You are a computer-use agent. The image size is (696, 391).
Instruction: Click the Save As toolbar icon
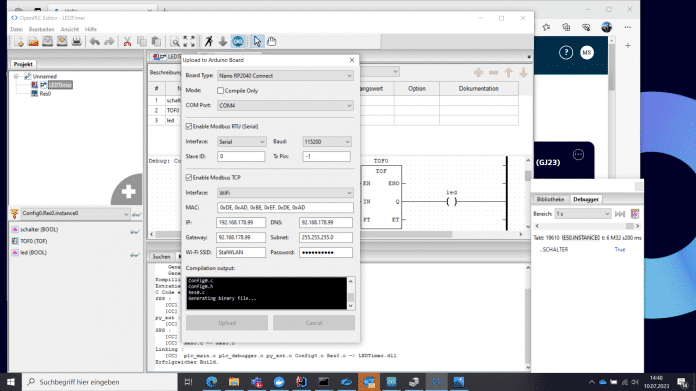tap(62, 42)
